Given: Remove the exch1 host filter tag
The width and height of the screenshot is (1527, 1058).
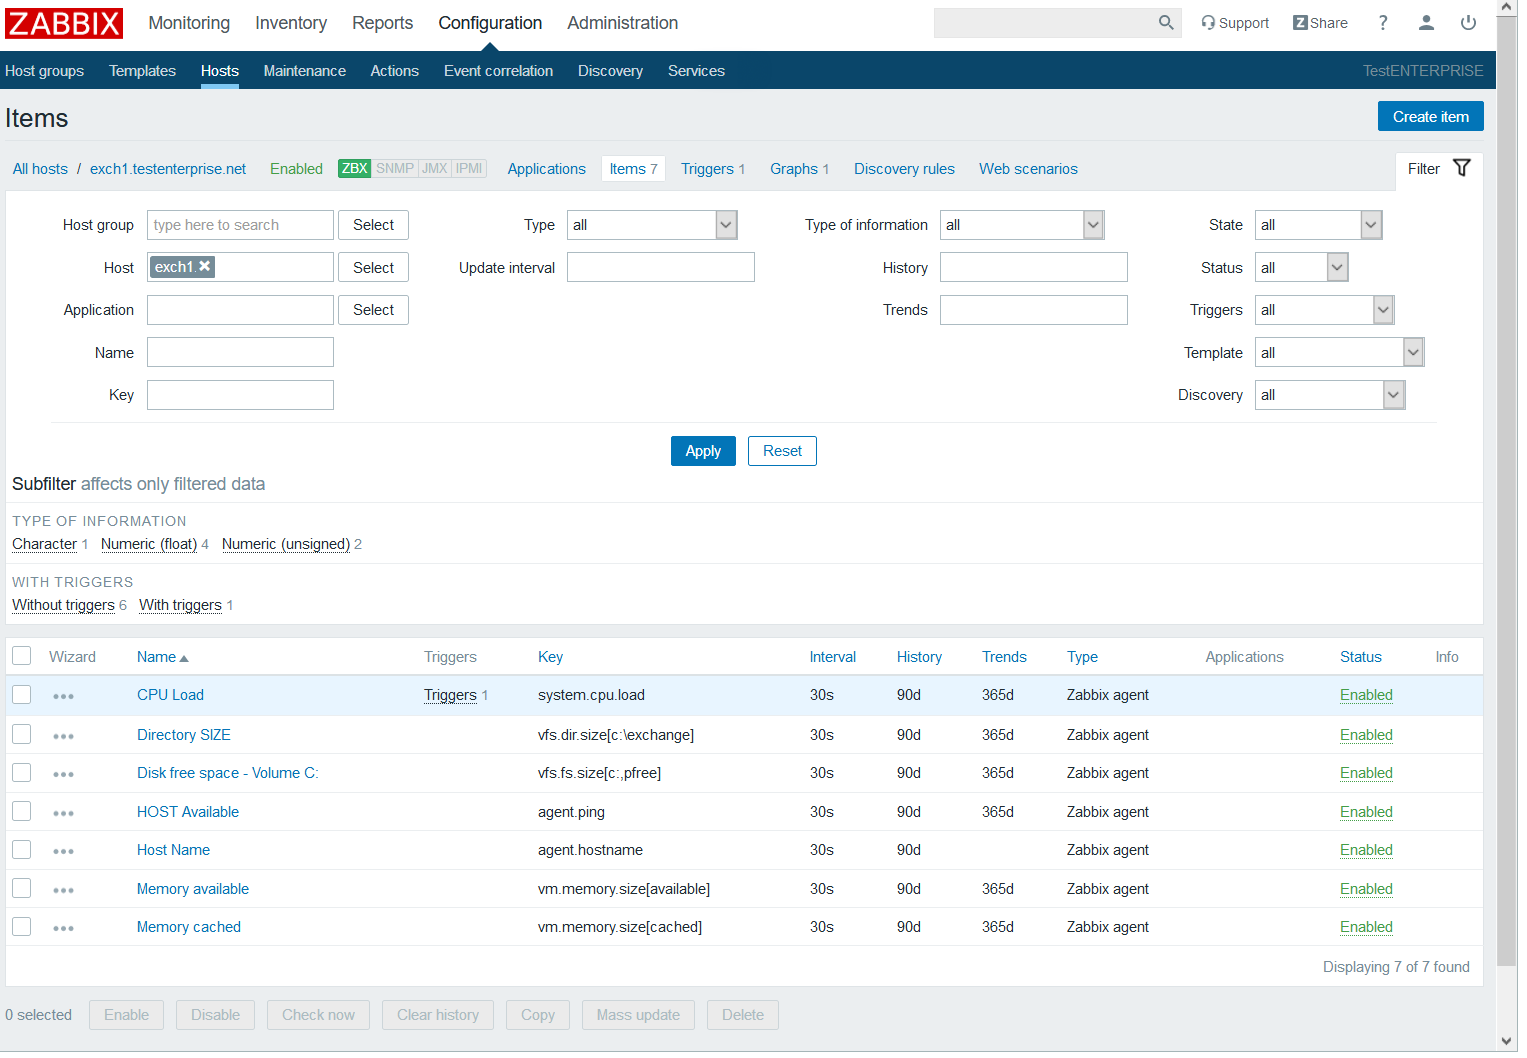Looking at the screenshot, I should (205, 266).
